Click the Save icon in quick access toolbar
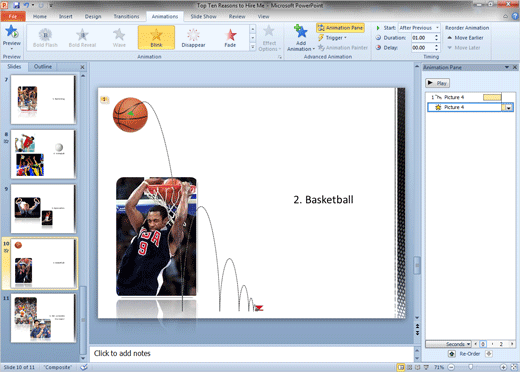This screenshot has width=520, height=372. pyautogui.click(x=16, y=5)
